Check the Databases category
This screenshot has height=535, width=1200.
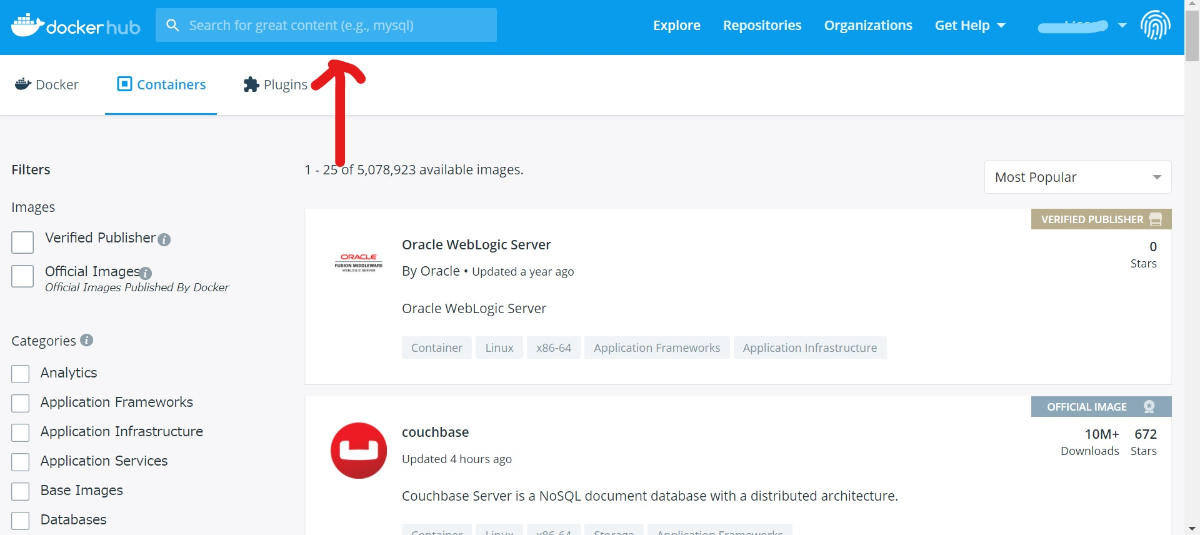point(20,520)
